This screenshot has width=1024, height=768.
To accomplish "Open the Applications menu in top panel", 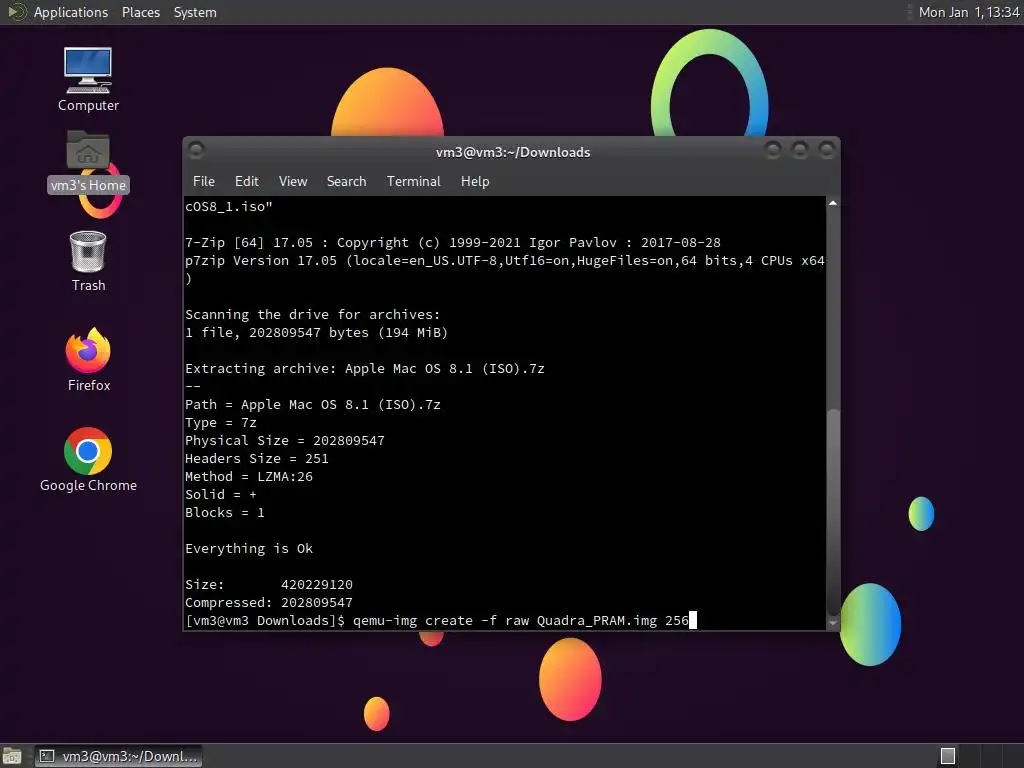I will pos(71,12).
